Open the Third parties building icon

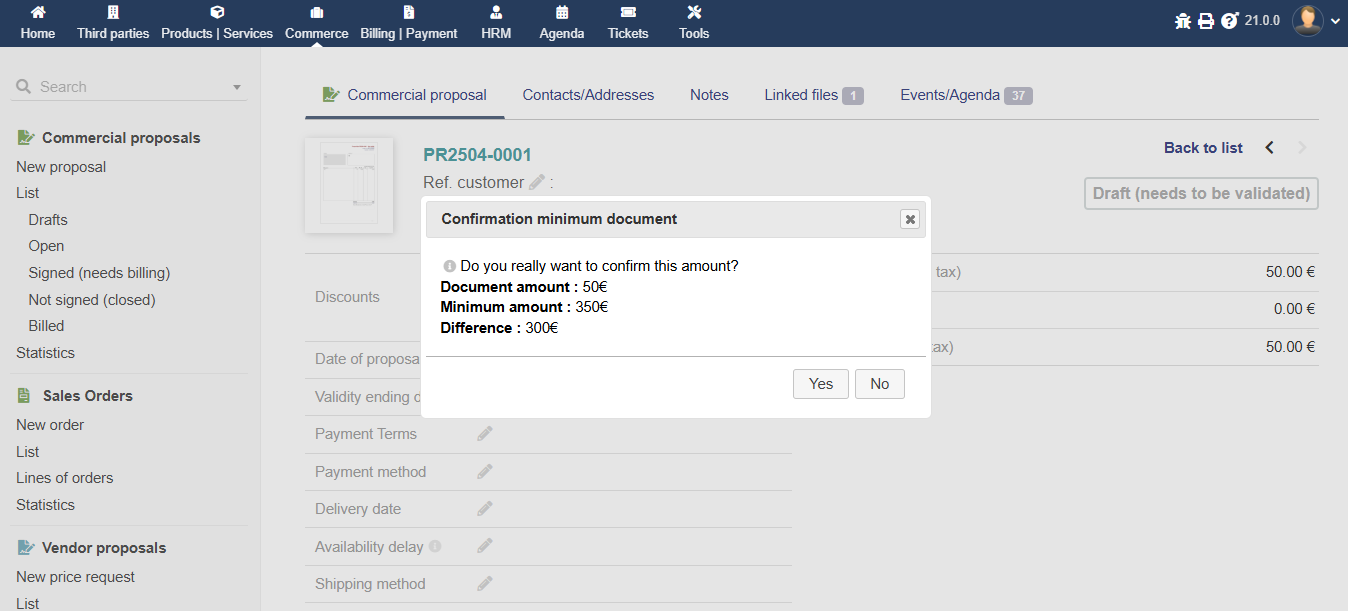click(x=113, y=13)
